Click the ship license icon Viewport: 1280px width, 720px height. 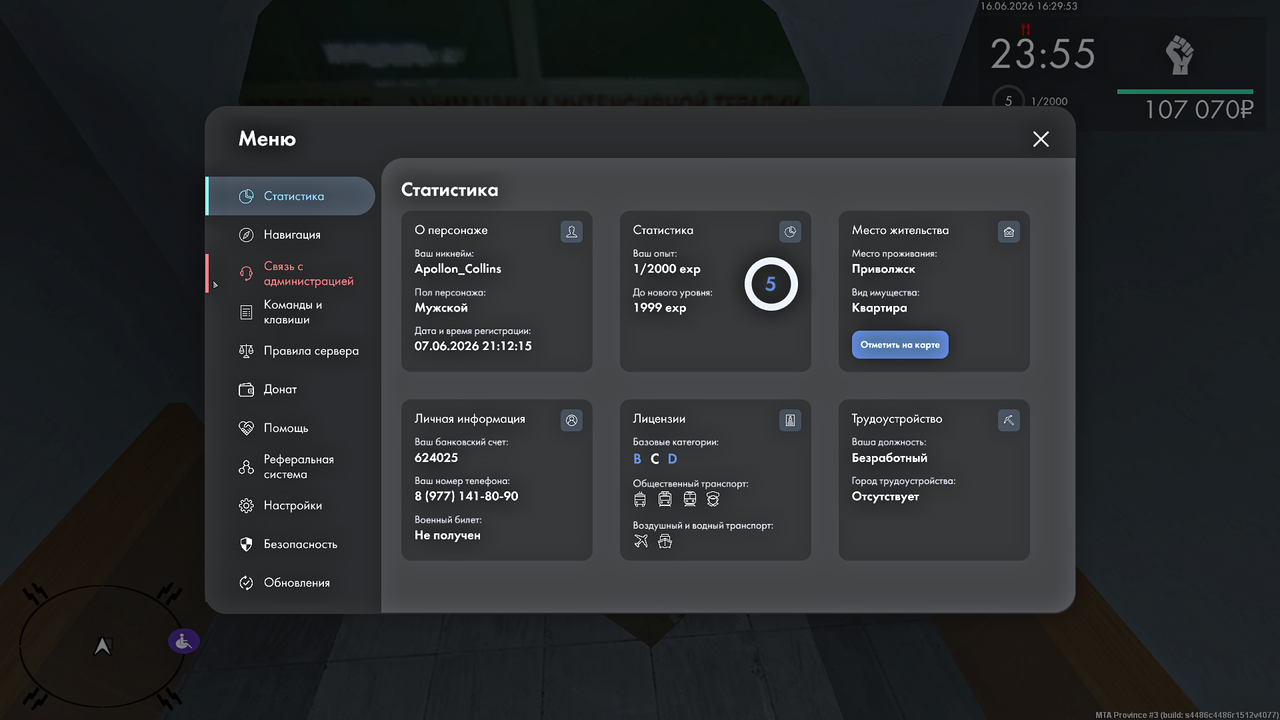pos(665,541)
